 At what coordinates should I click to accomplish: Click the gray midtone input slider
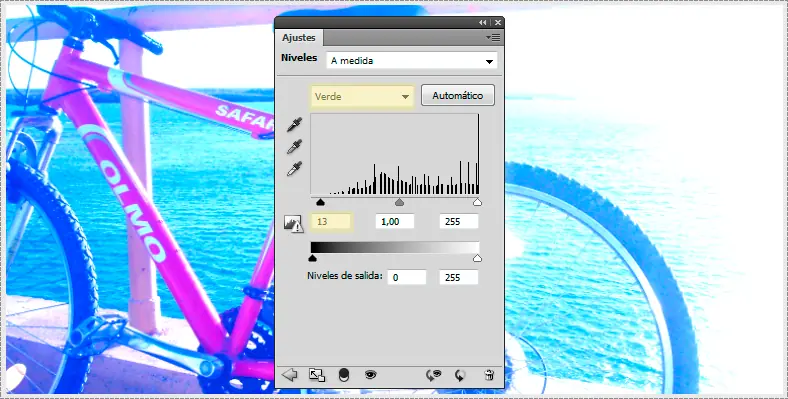pos(400,202)
